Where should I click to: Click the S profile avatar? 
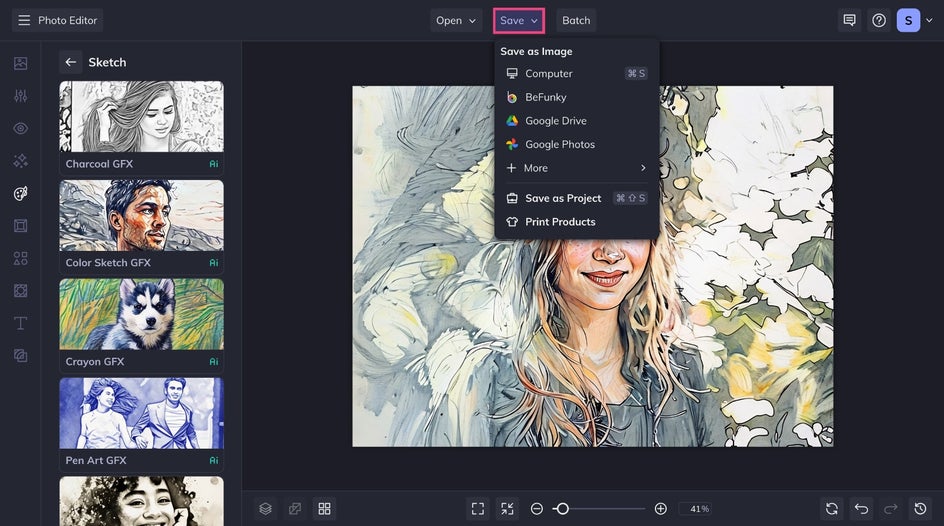908,20
